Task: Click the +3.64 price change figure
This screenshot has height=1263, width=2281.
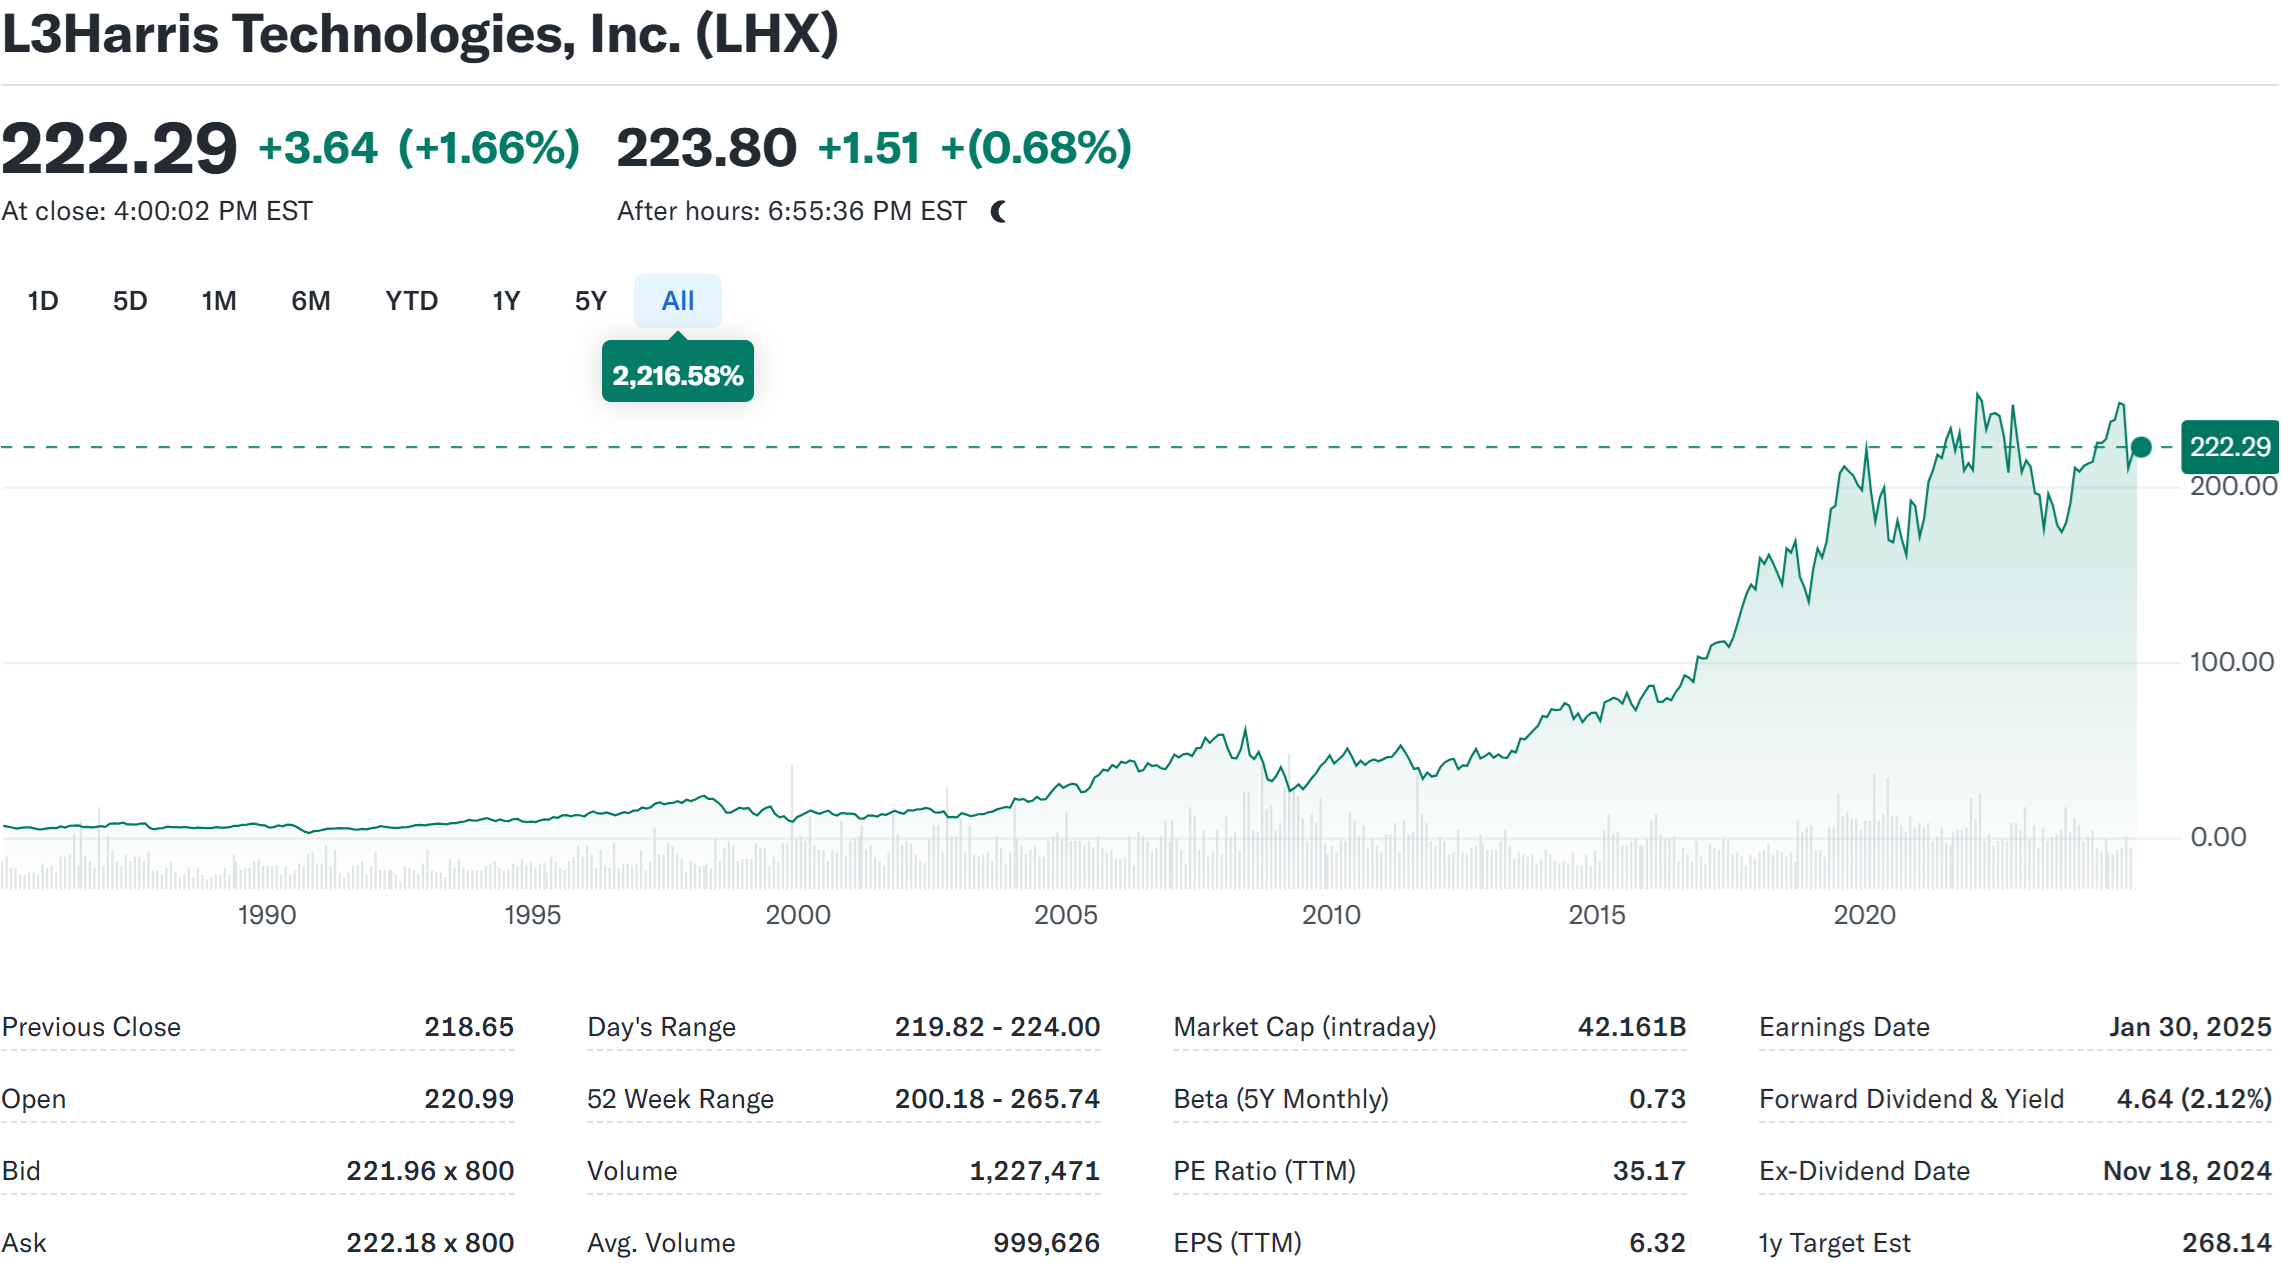Action: (x=318, y=148)
